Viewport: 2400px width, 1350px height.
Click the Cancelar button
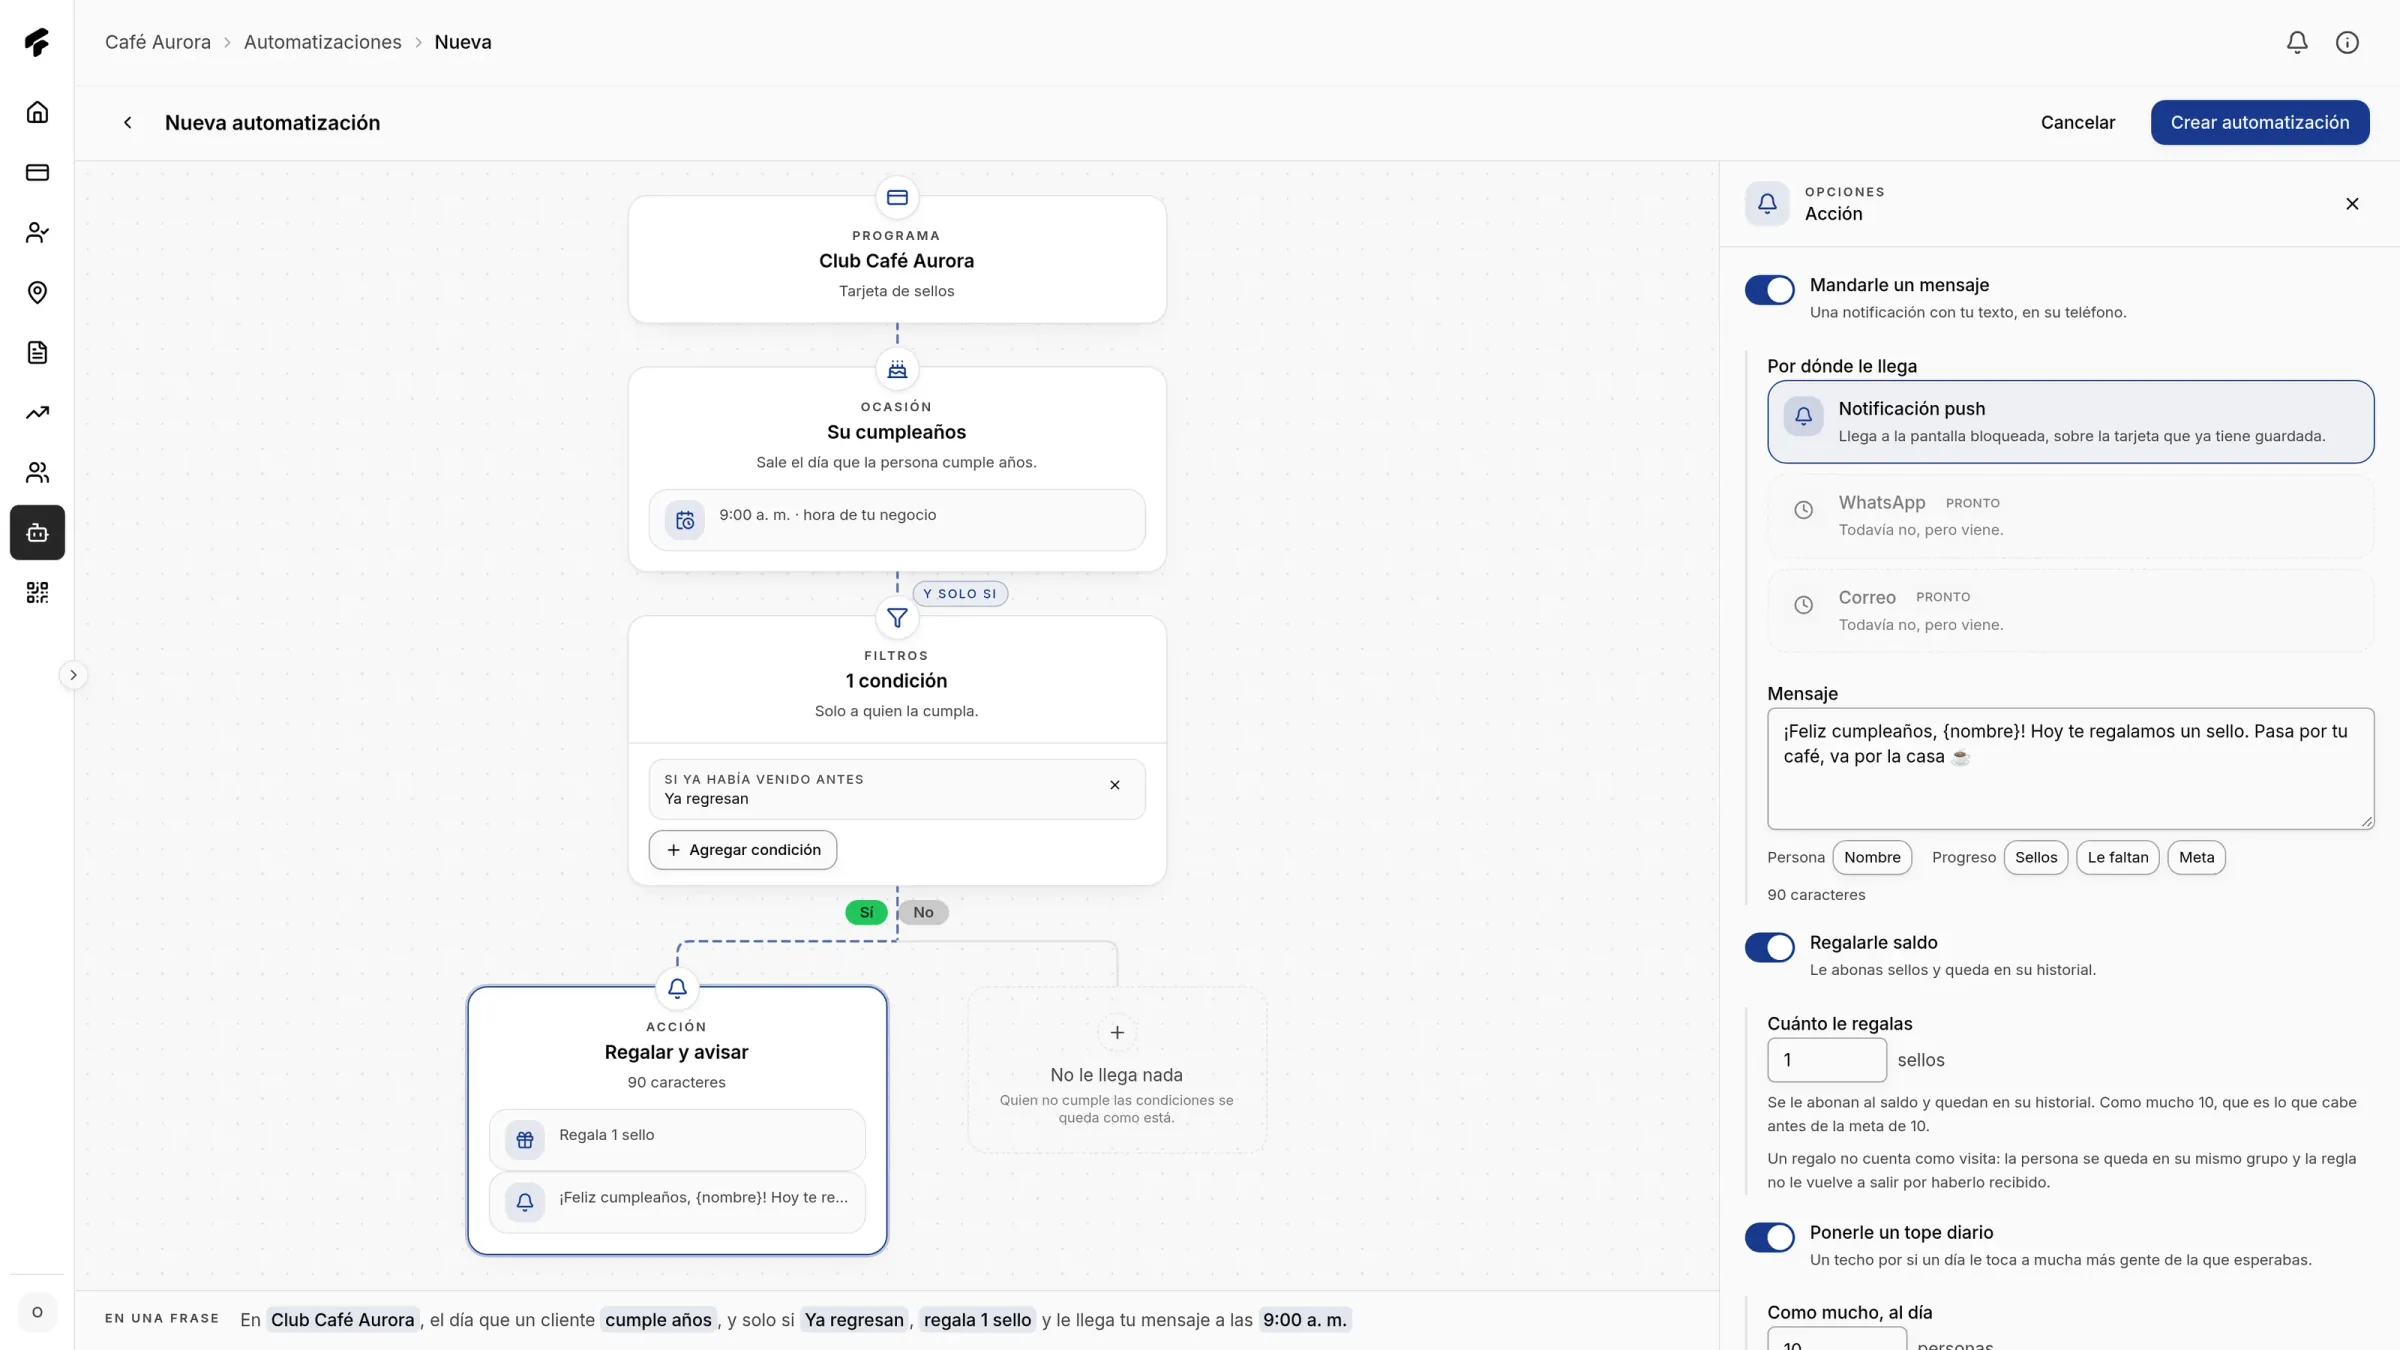(2077, 122)
